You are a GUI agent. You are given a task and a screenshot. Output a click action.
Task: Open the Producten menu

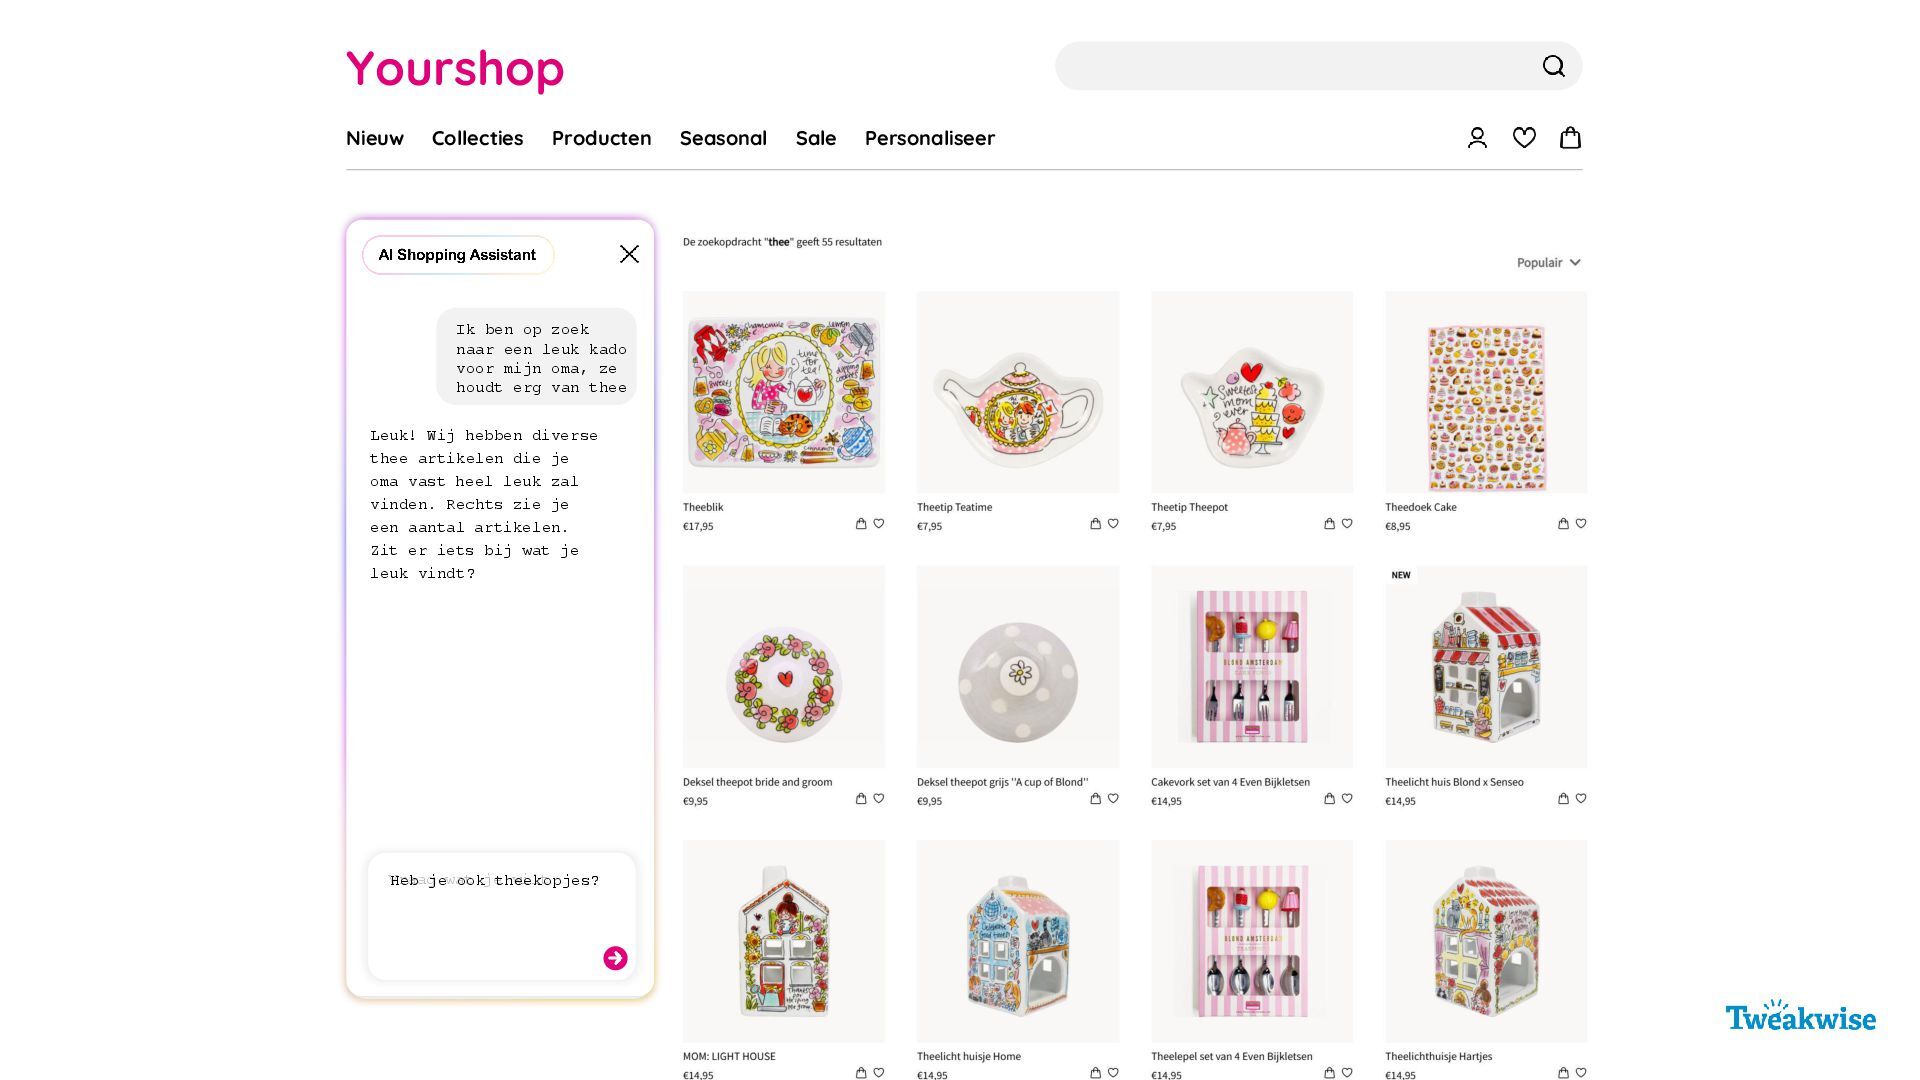601,138
